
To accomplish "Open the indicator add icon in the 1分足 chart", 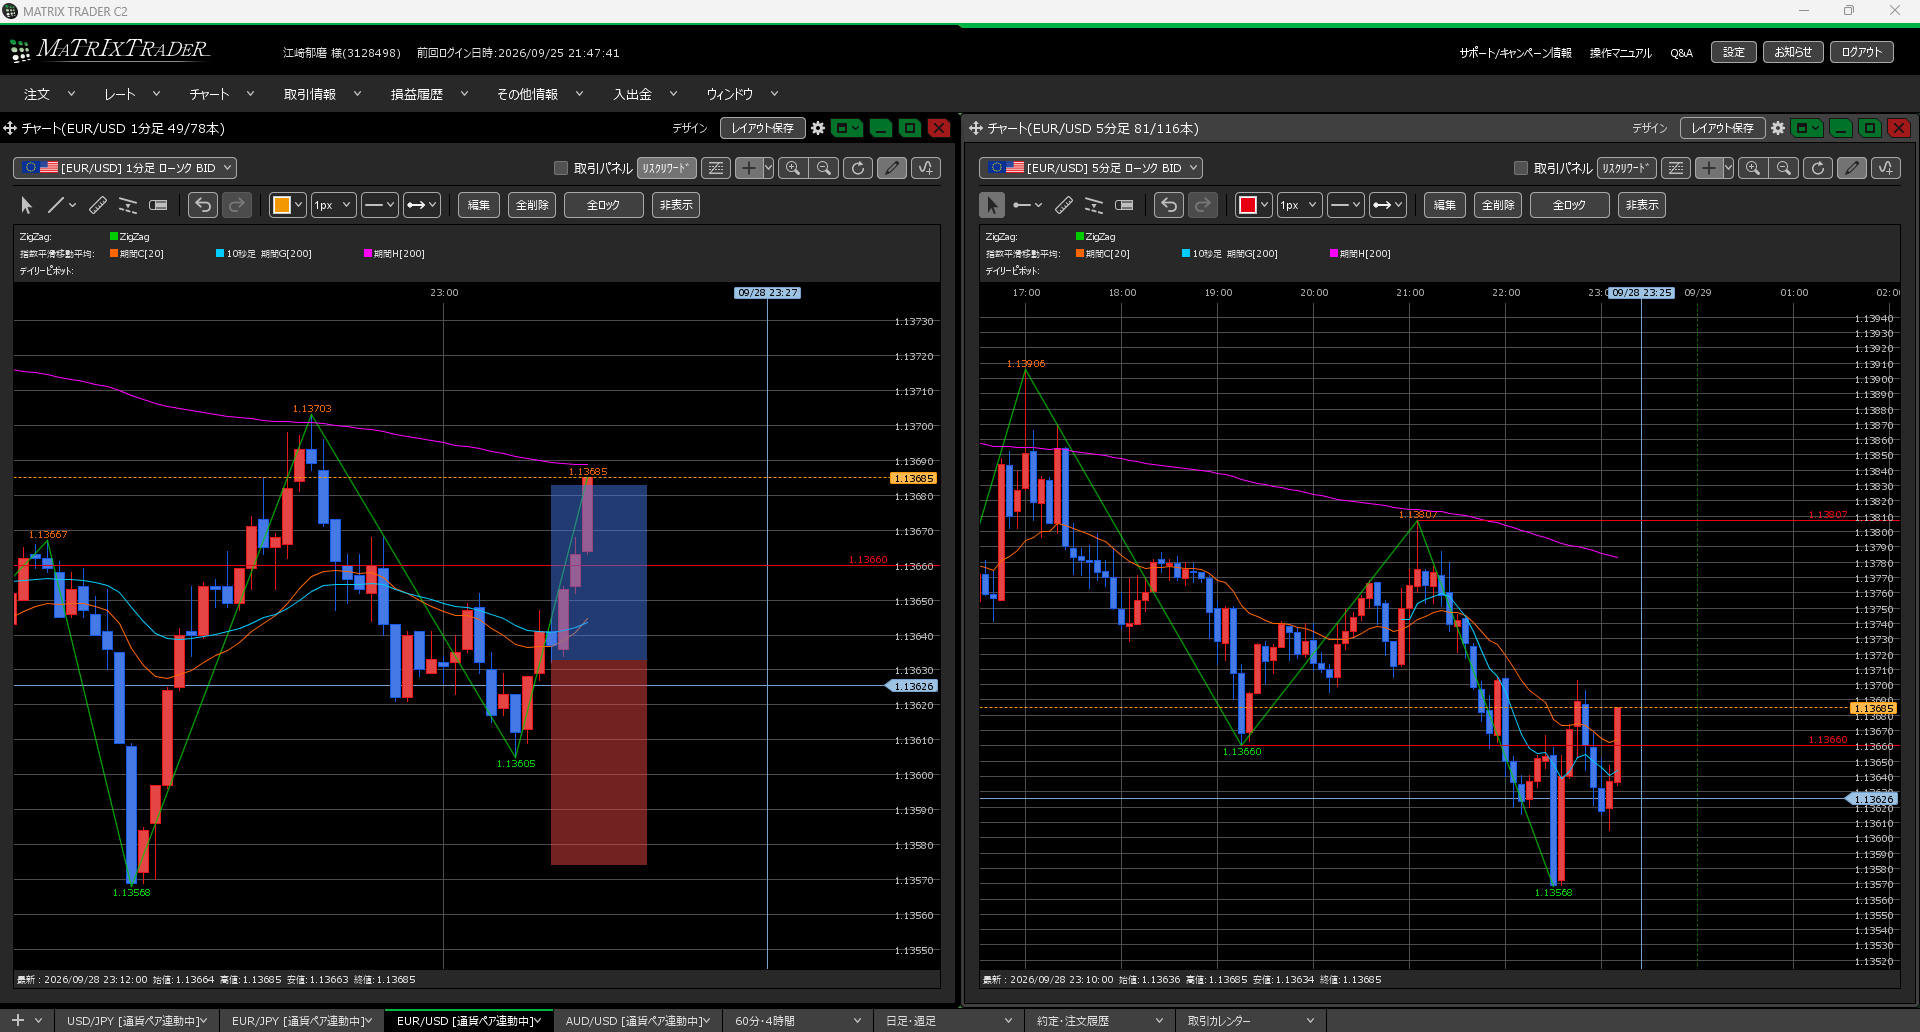I will tap(926, 168).
